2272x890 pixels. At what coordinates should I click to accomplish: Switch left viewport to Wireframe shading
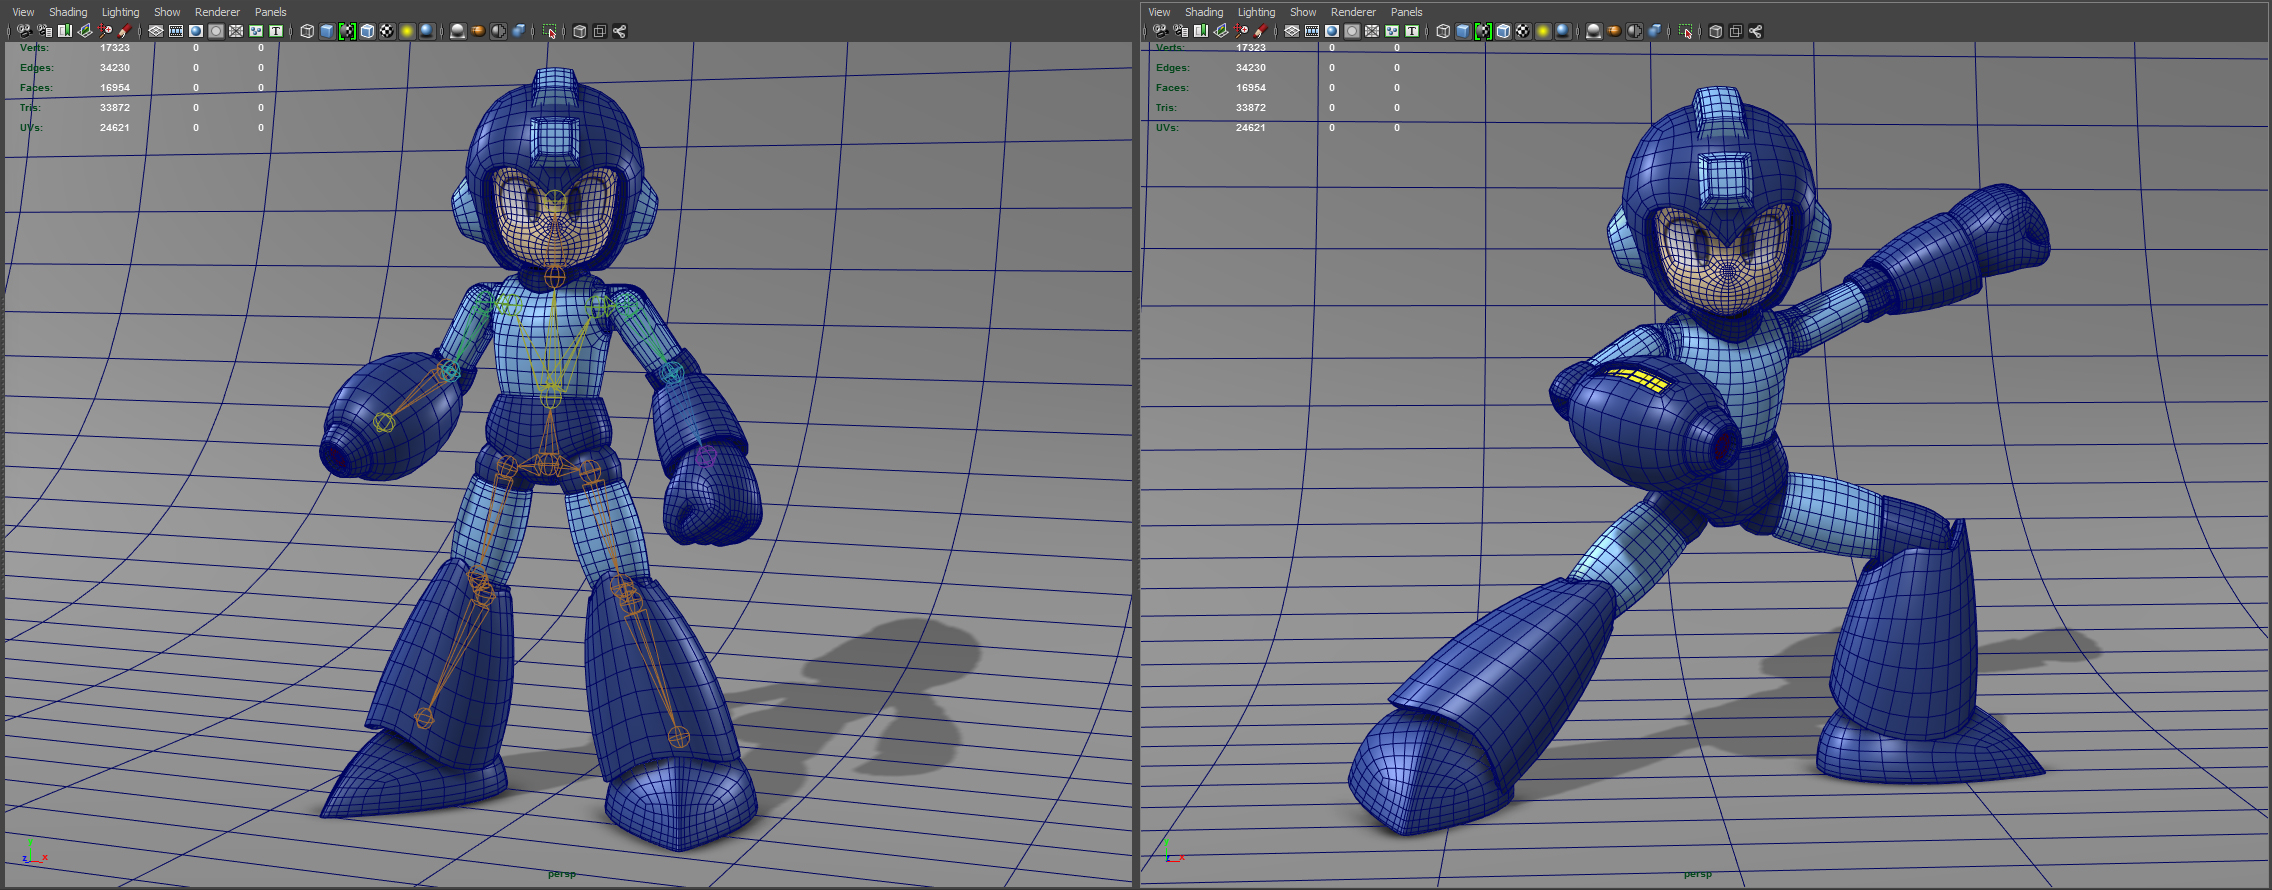tap(307, 31)
